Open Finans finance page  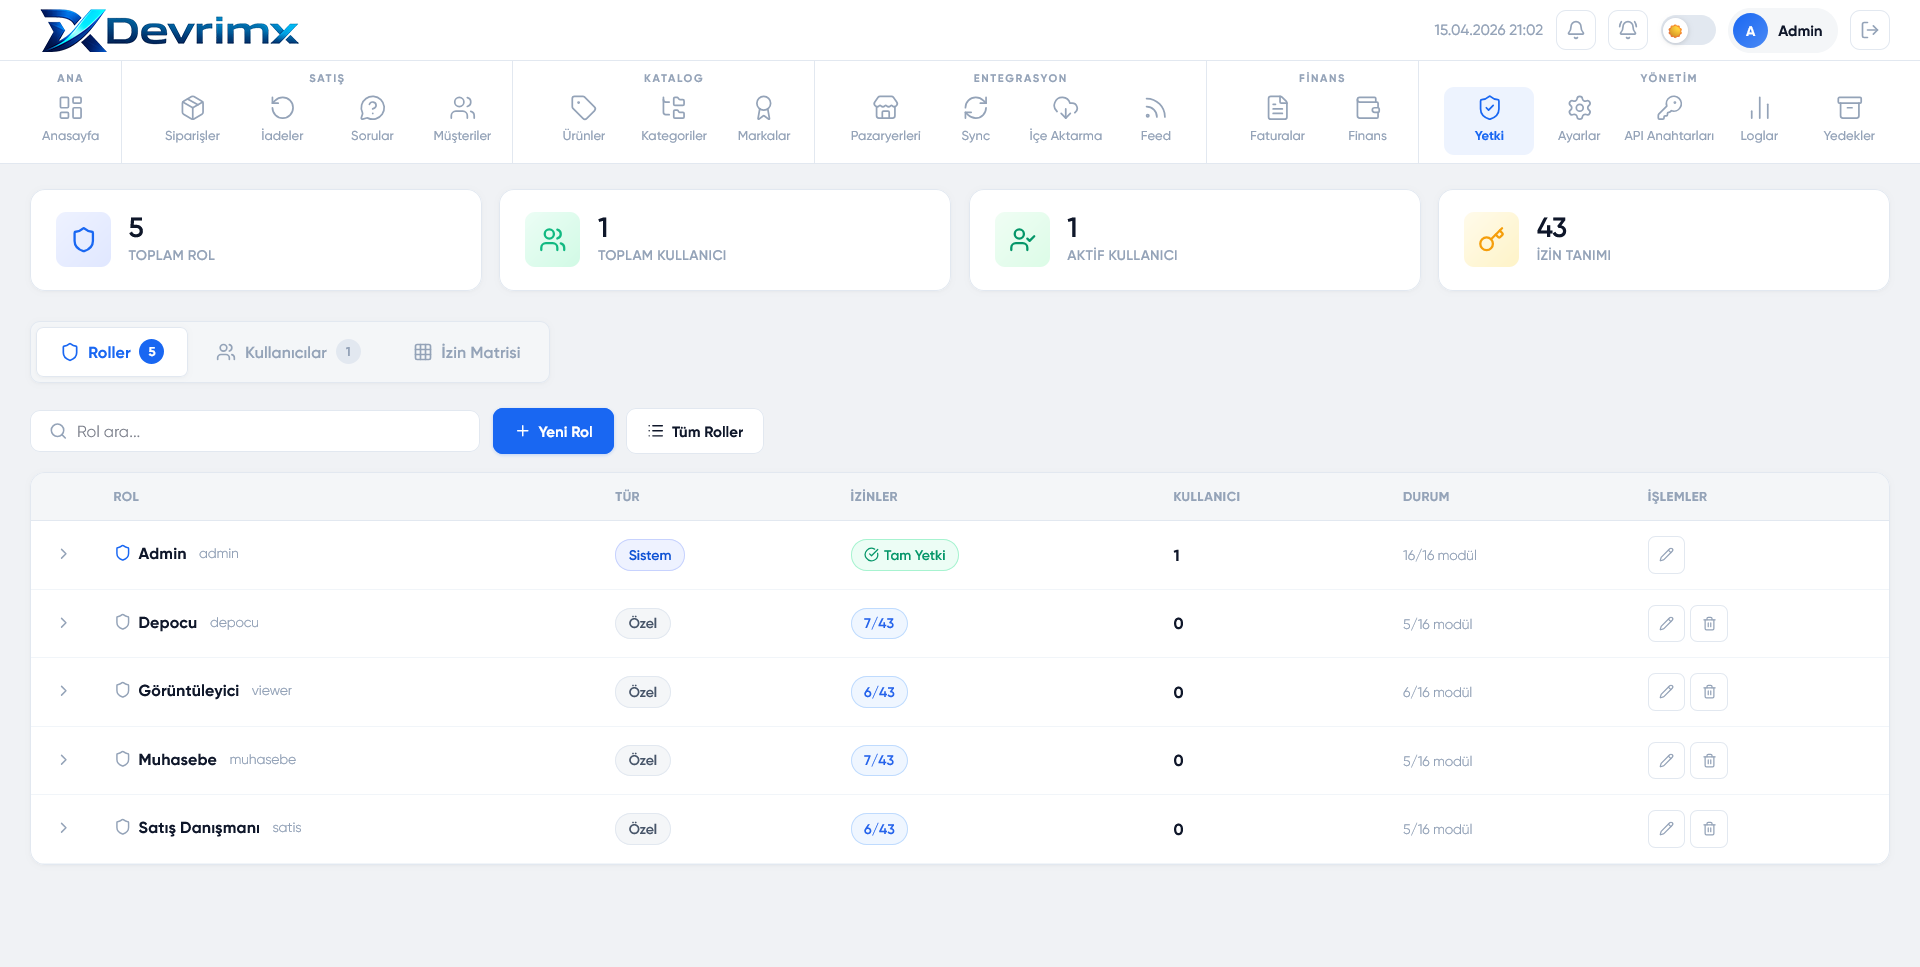1368,120
